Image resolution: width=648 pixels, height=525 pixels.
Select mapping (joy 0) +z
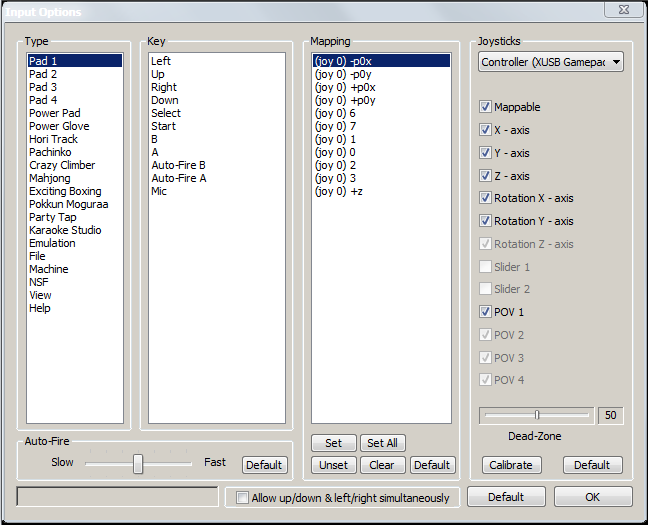tap(381, 191)
